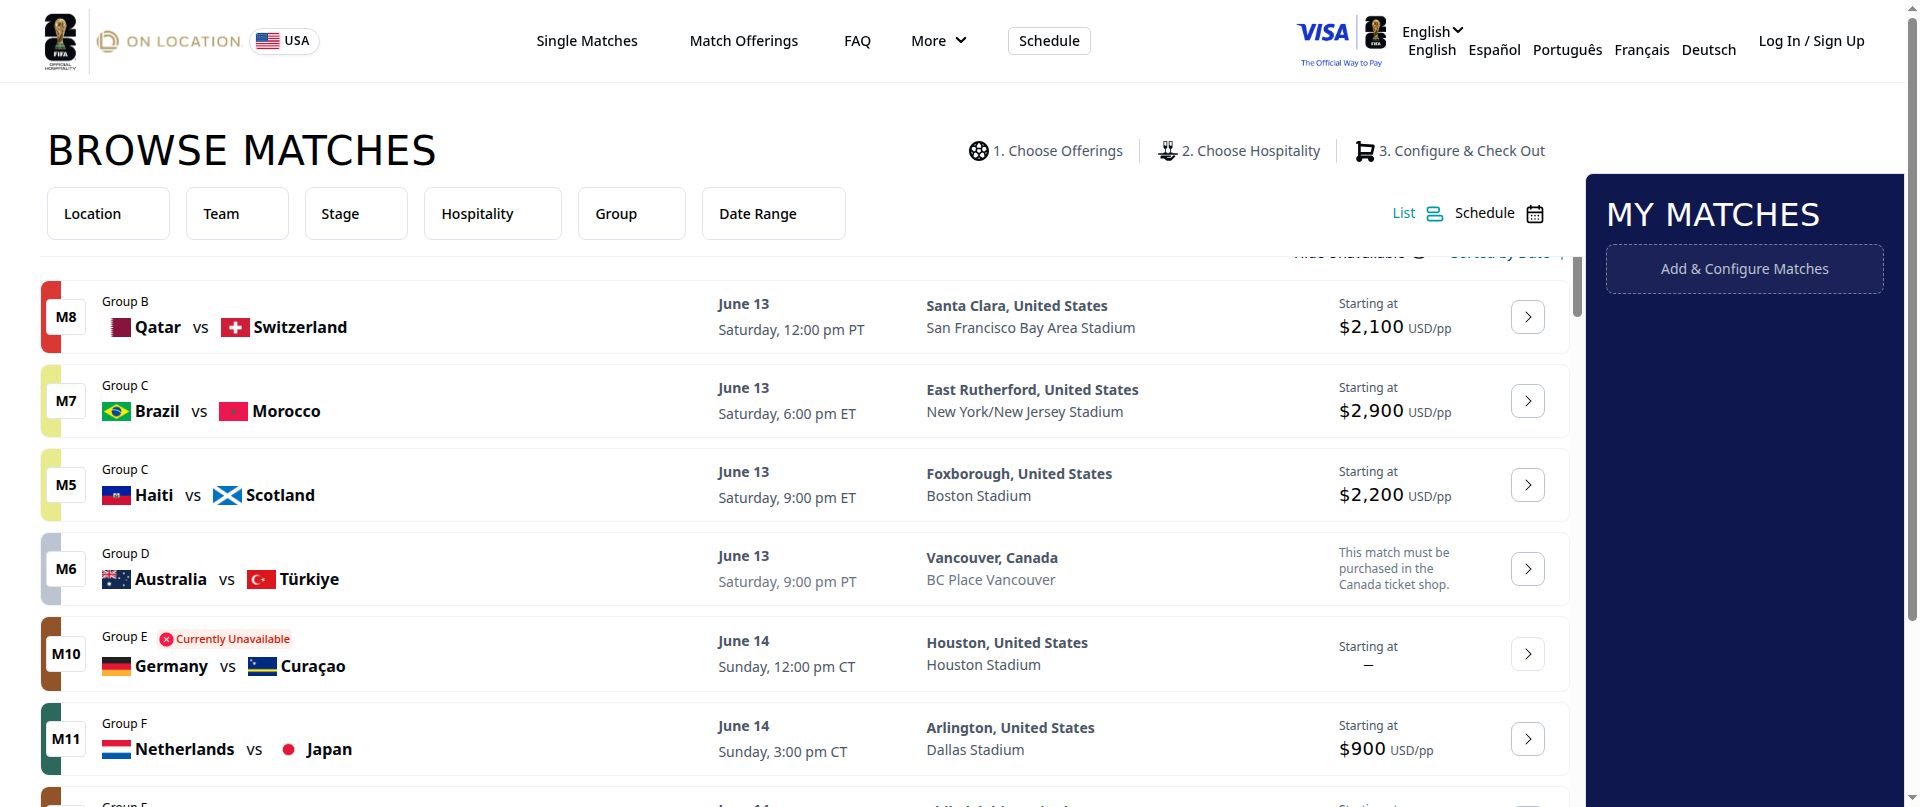Screen dimensions: 1920x807
Task: Select the USA flag region button
Action: tap(284, 41)
